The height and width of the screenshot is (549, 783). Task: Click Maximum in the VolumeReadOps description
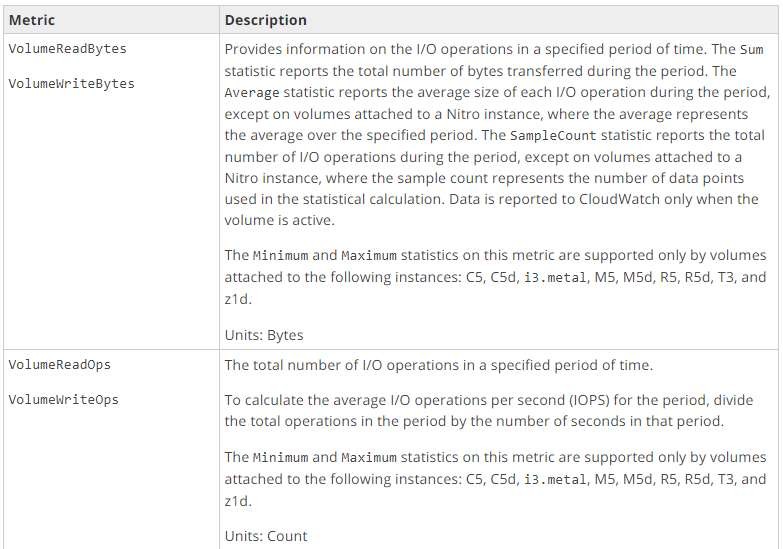(x=369, y=458)
